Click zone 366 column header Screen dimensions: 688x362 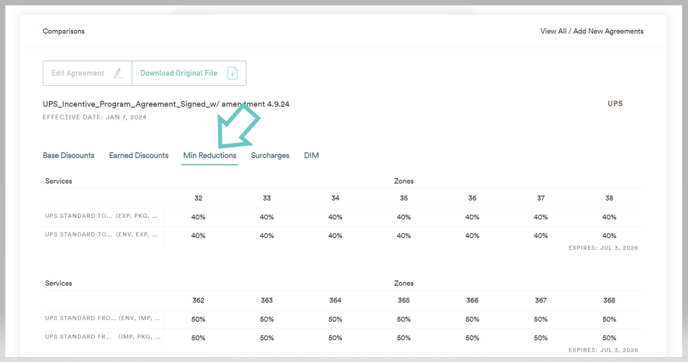pyautogui.click(x=472, y=301)
